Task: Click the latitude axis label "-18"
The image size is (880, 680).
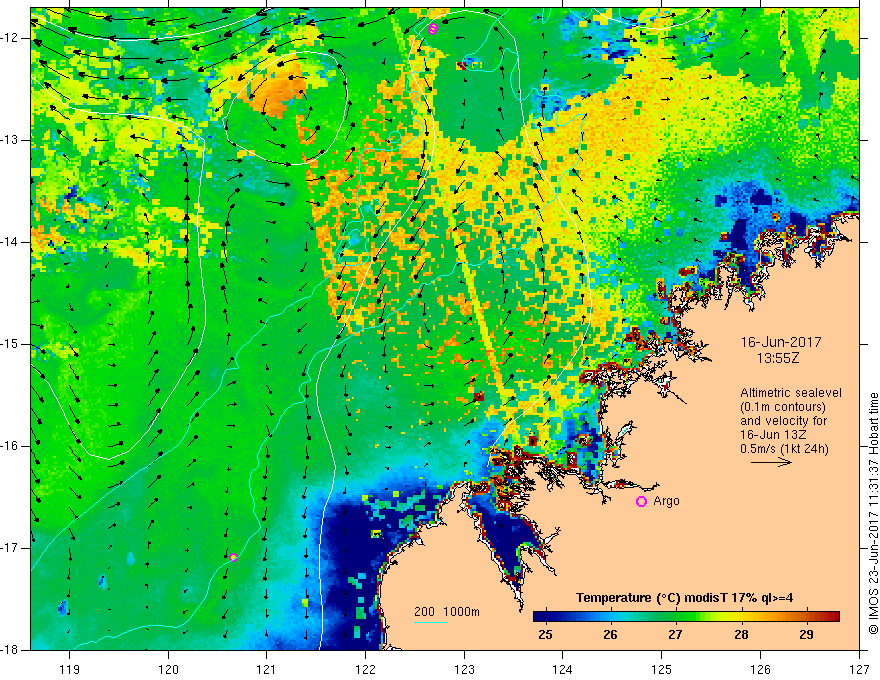Action: point(11,650)
